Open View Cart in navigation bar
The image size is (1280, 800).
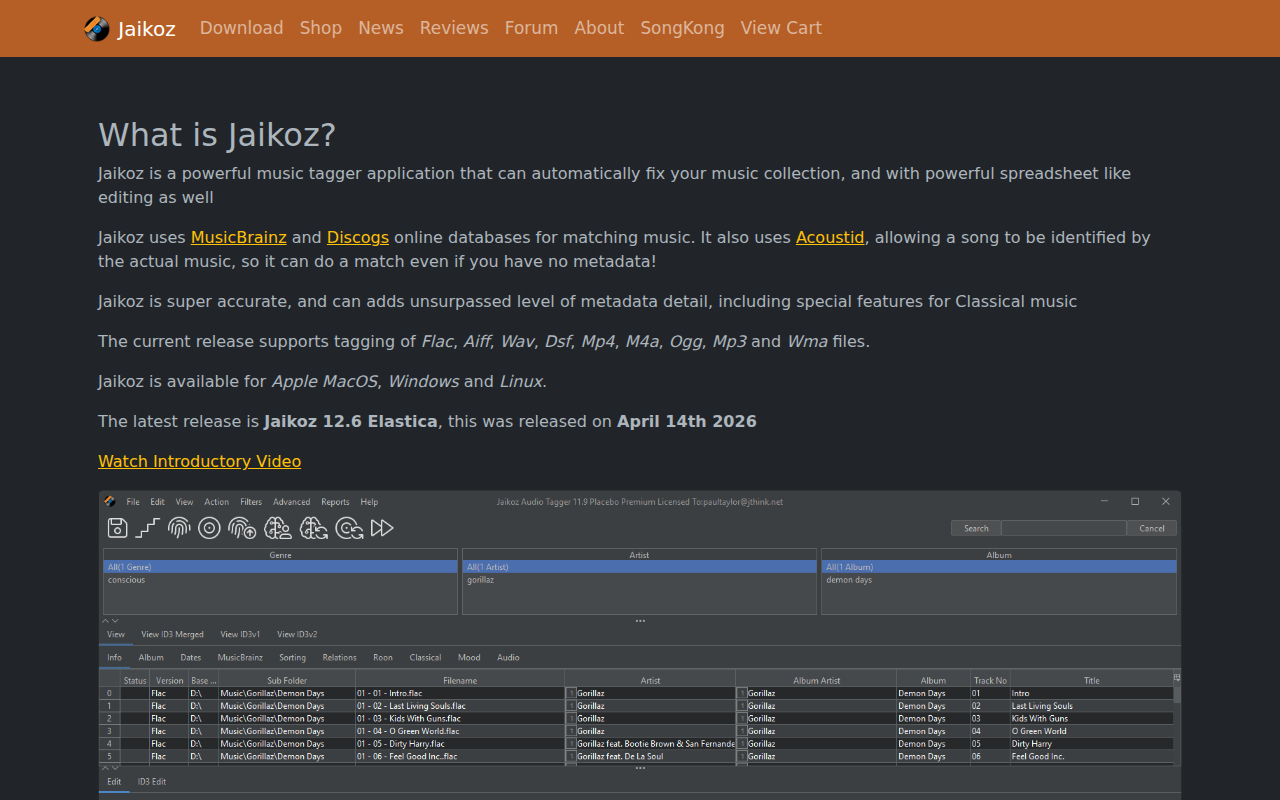(781, 28)
